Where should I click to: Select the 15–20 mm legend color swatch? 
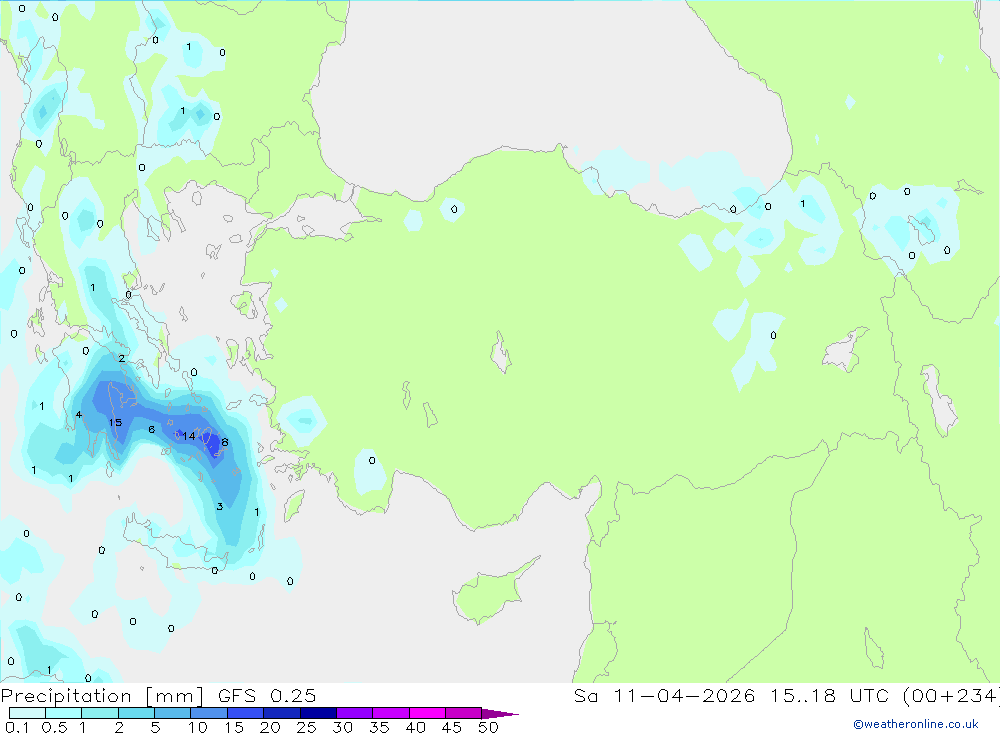(246, 713)
